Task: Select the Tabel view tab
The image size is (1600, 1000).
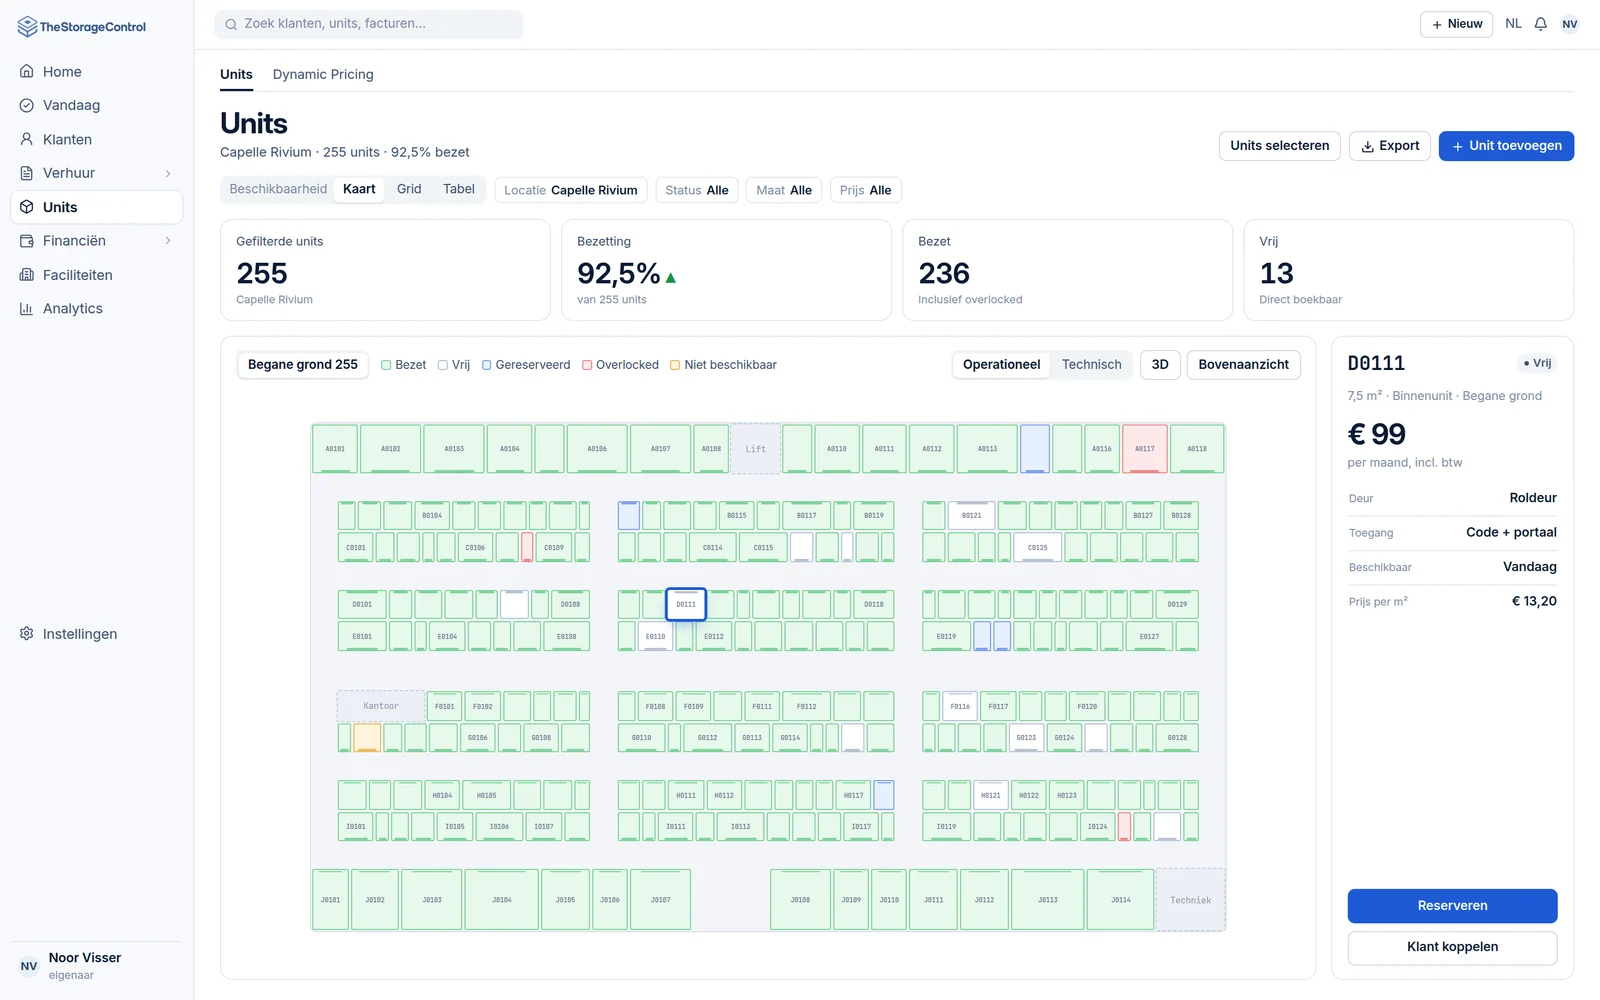Action: click(x=459, y=189)
